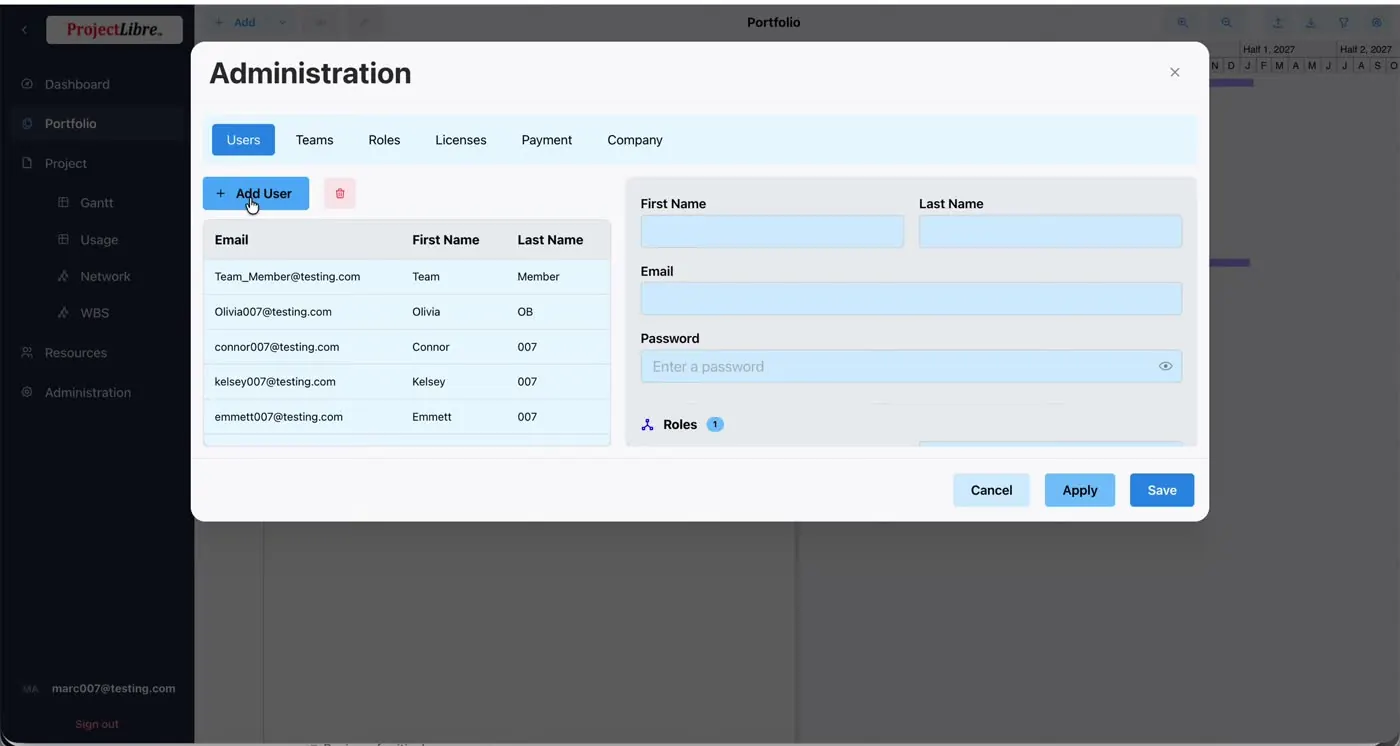Click the zoom in magnifier in Portfolio toolbar

(1183, 23)
